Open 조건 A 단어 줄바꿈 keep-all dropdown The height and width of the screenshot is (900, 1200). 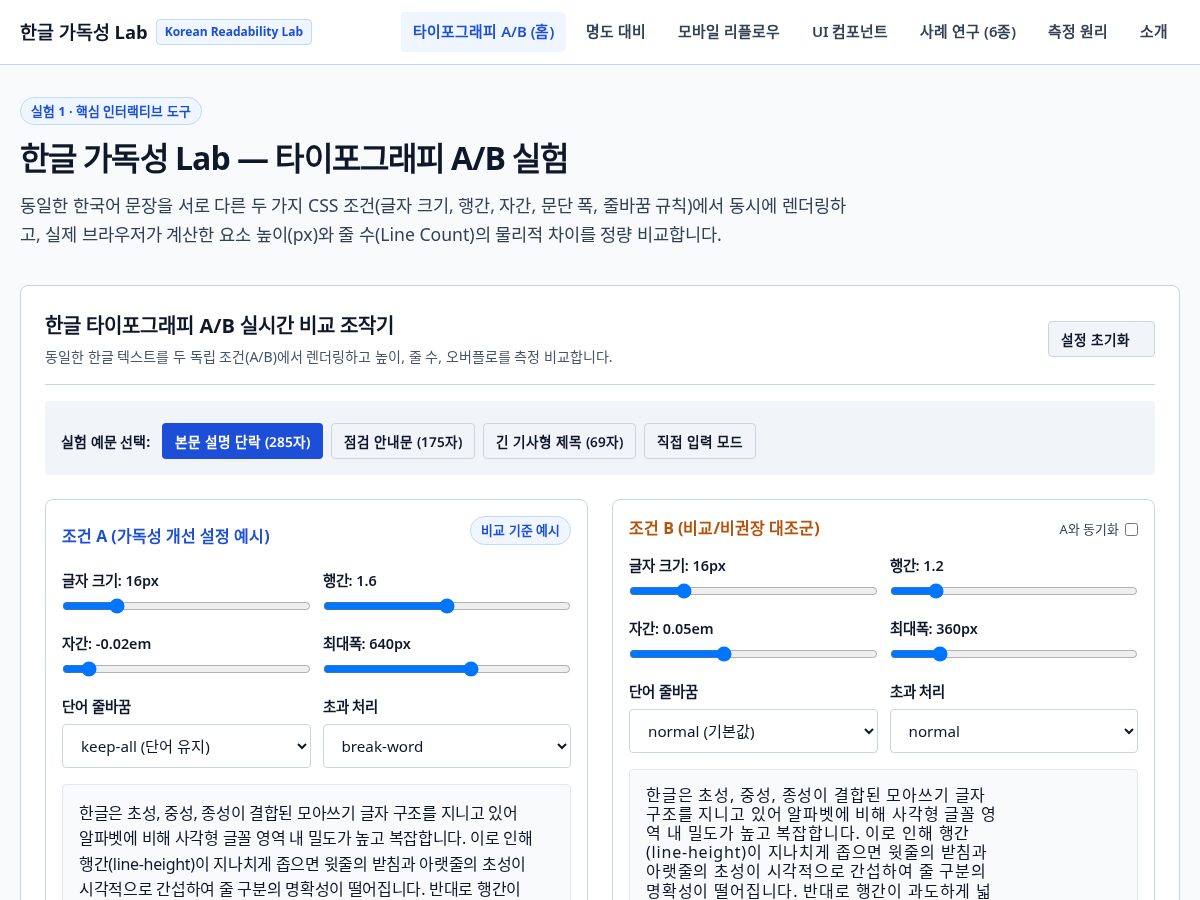click(186, 746)
